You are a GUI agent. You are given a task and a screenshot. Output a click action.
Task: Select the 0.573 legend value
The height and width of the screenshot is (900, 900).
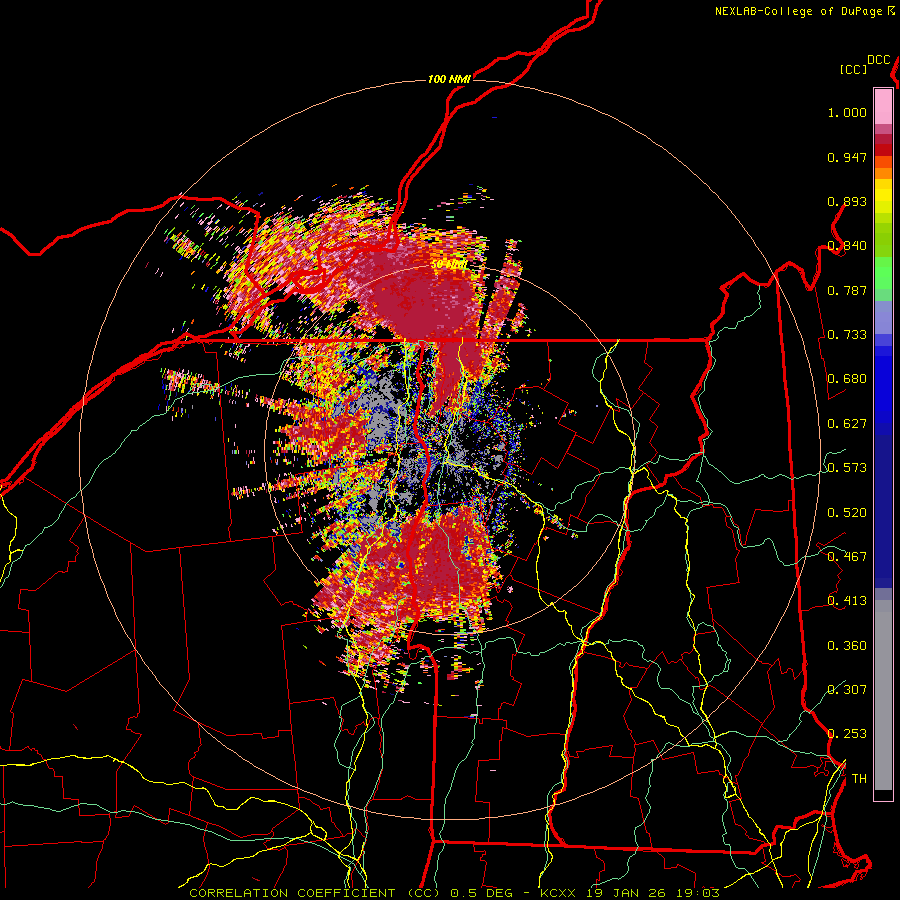point(847,468)
